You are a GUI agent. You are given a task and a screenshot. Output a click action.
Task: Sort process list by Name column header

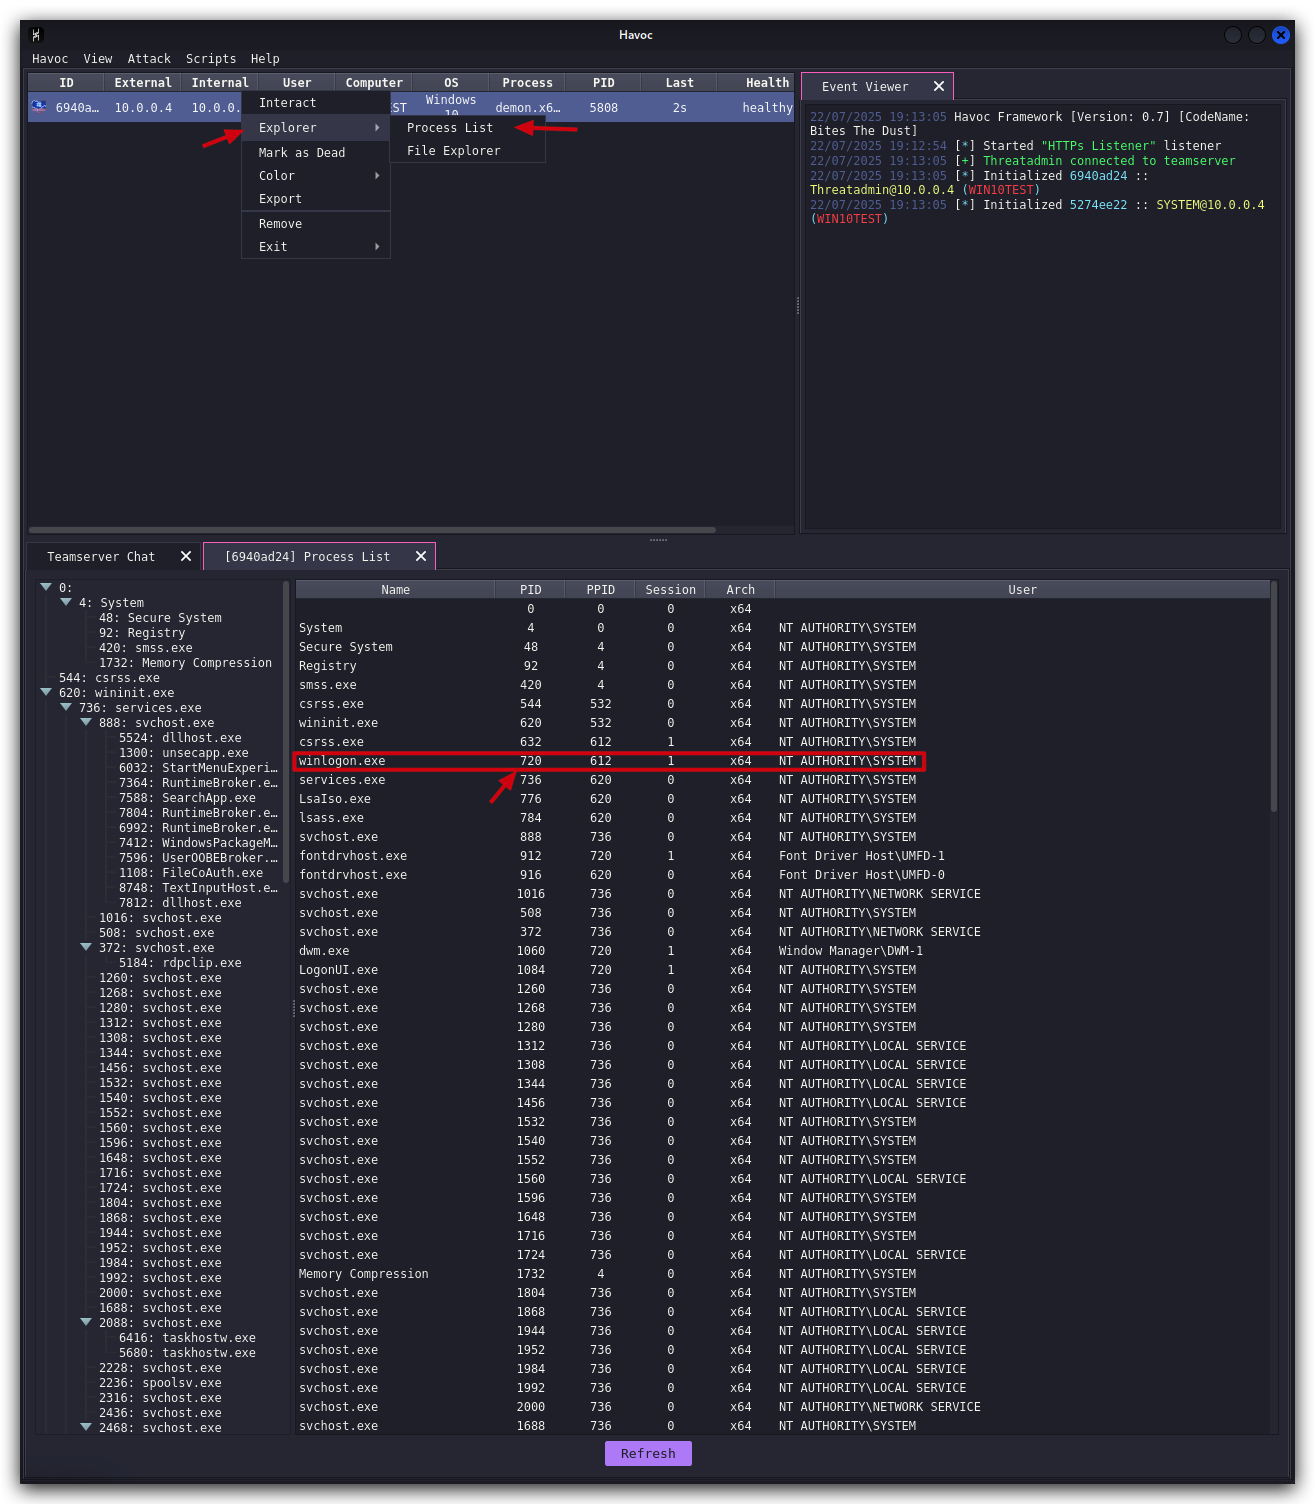(395, 590)
